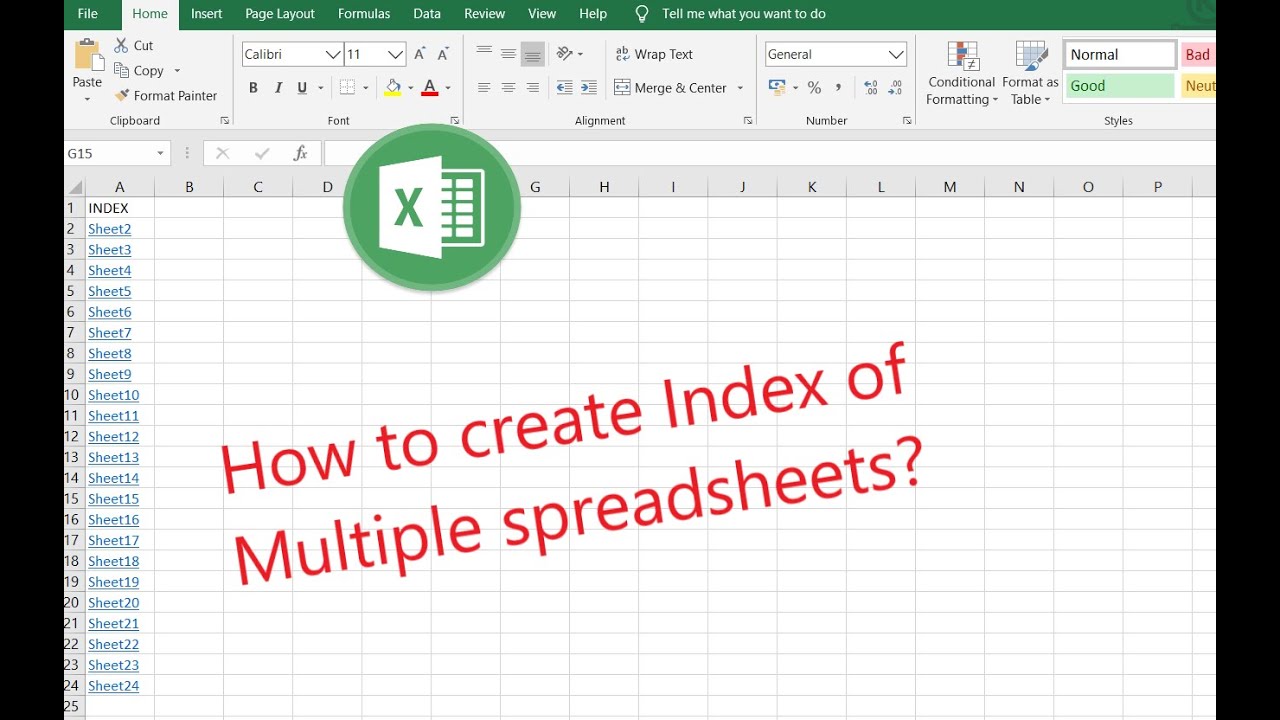This screenshot has width=1280, height=720.
Task: Click the Copy icon
Action: tap(122, 70)
